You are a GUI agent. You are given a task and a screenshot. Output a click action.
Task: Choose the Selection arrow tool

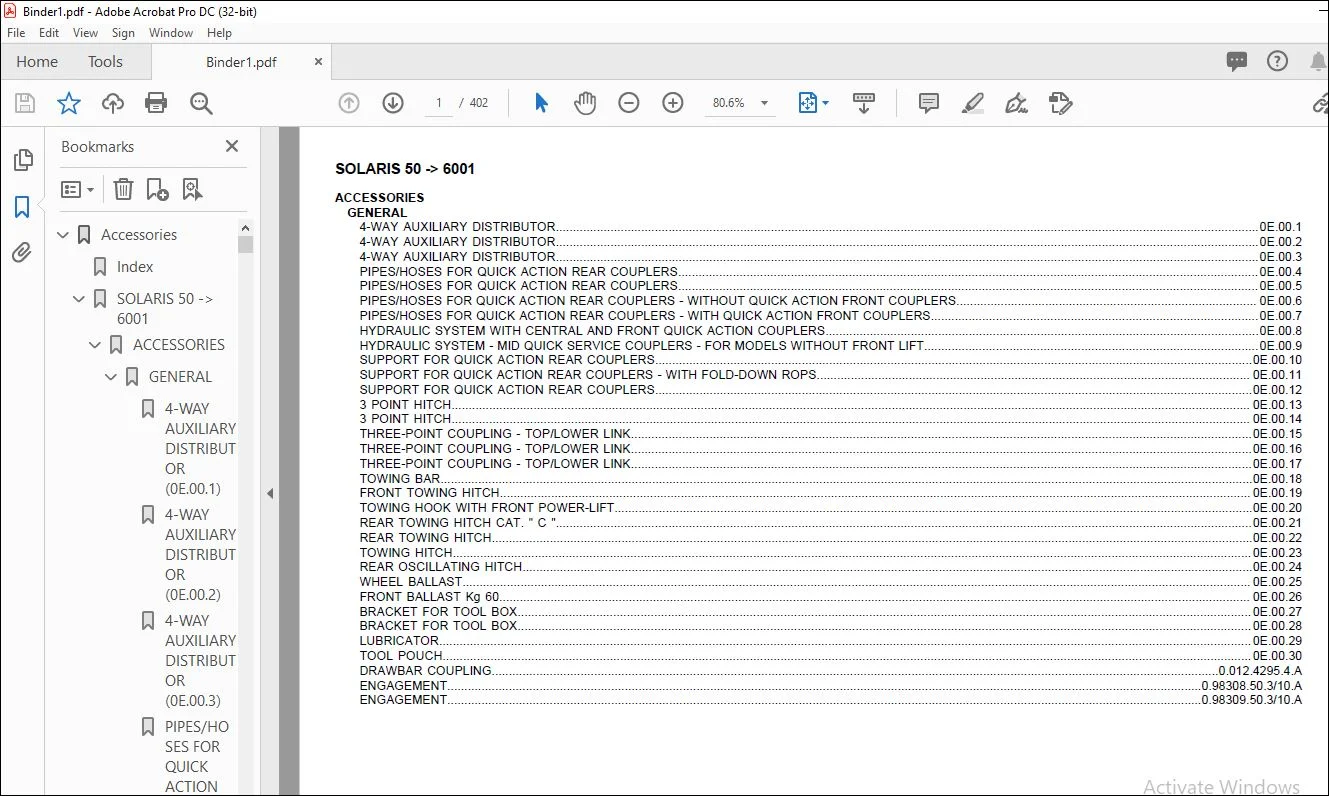point(541,103)
